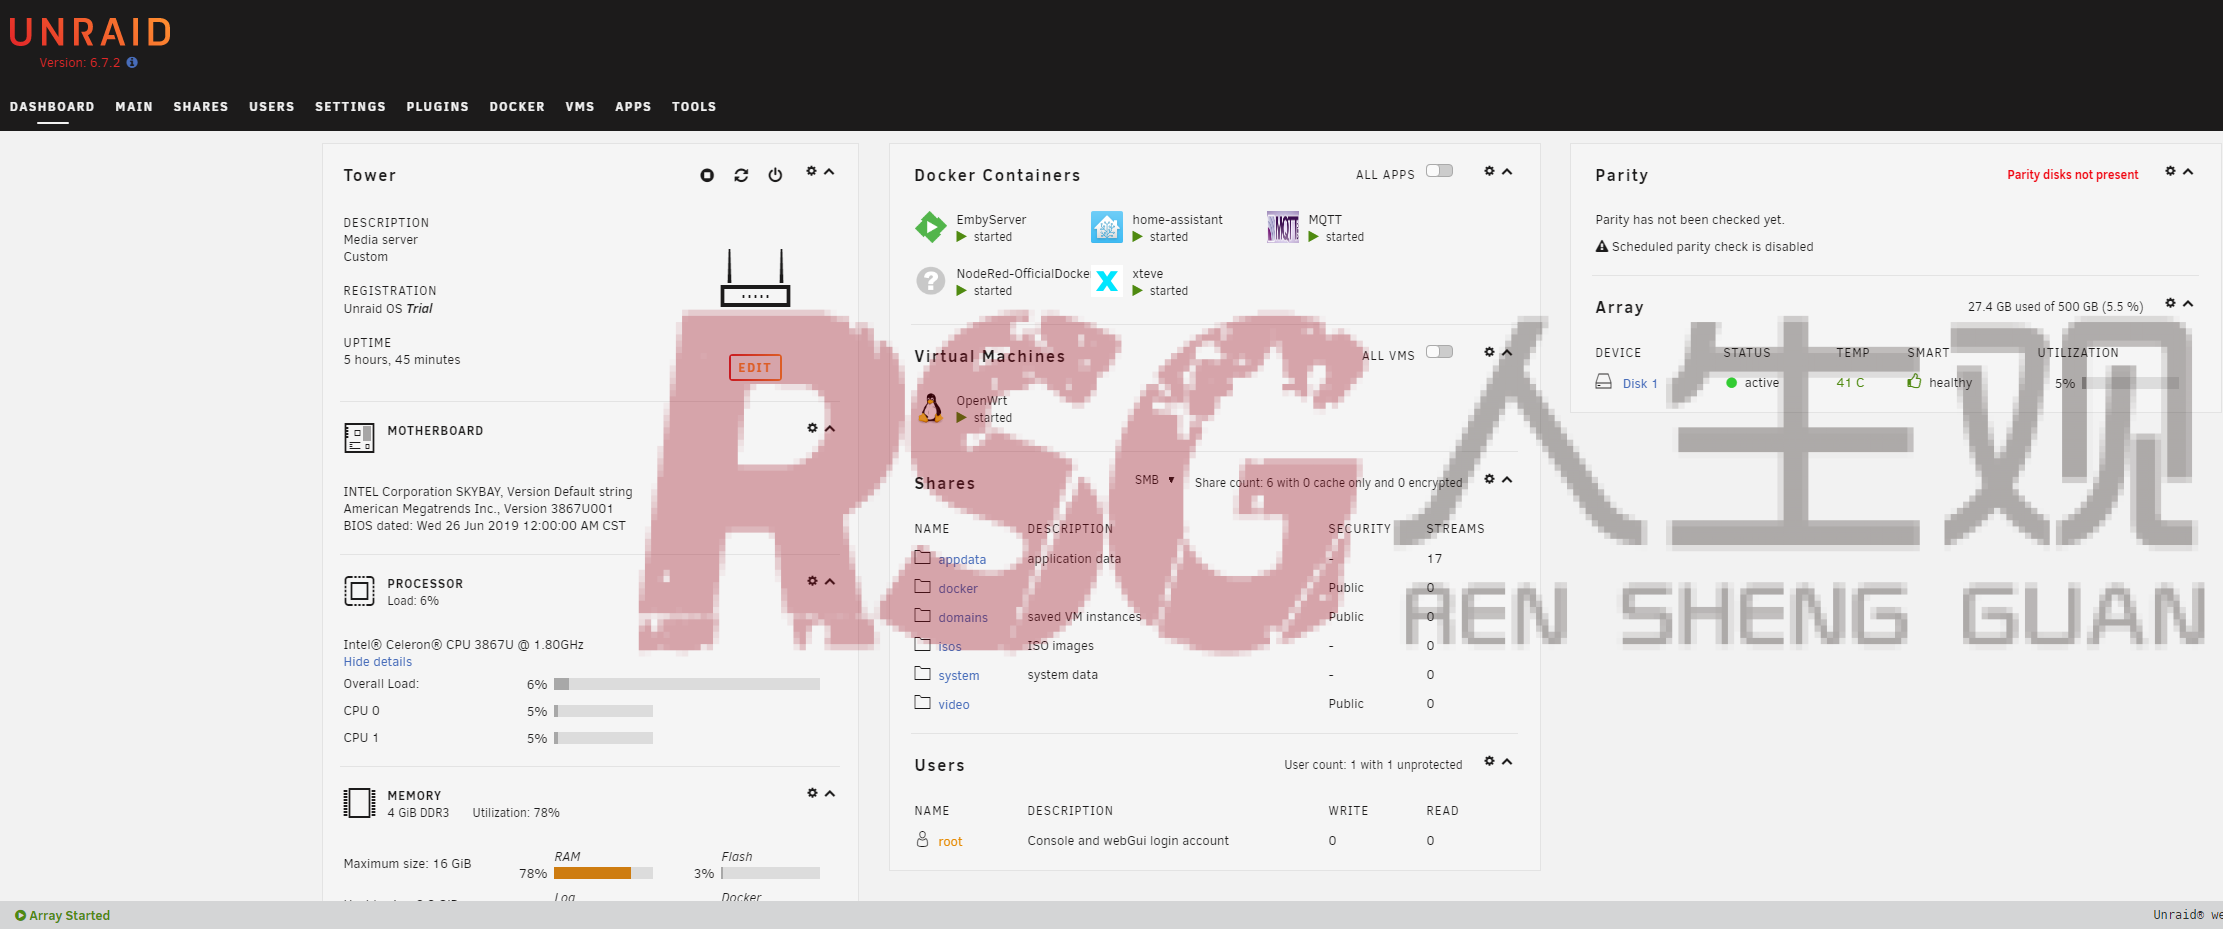Click the Parity gear icon

2170,171
